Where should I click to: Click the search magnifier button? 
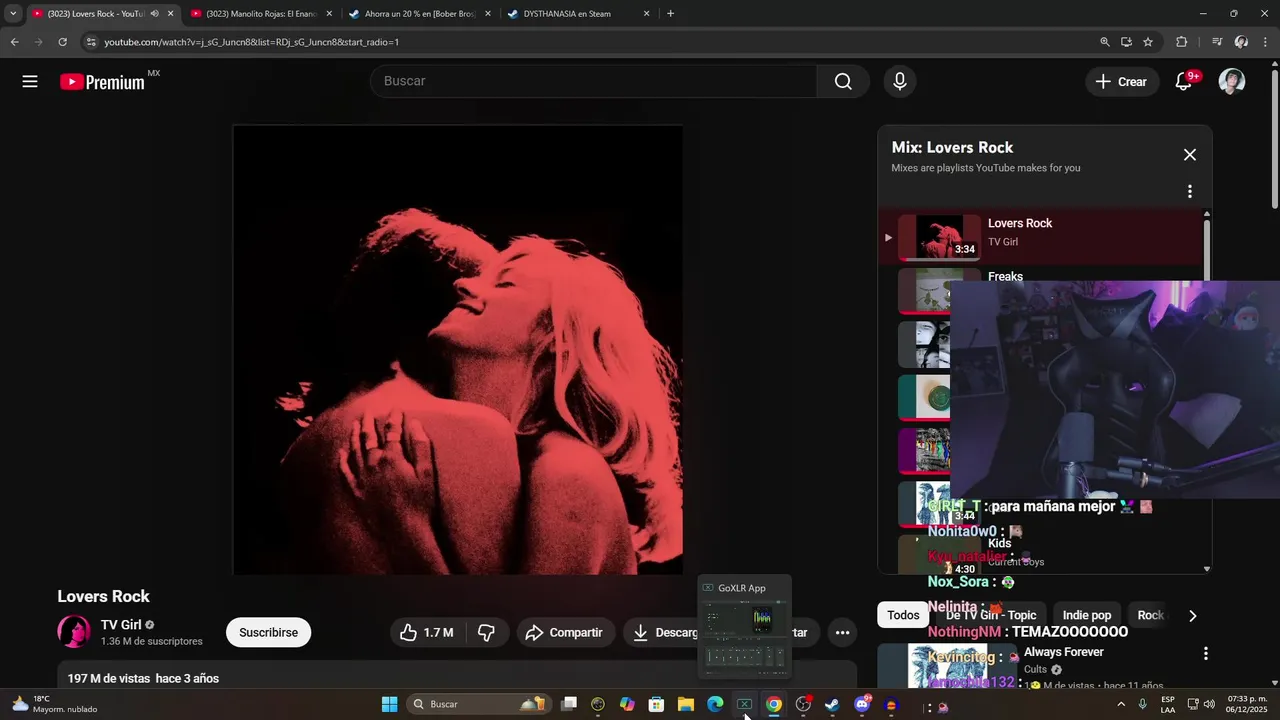(x=843, y=82)
